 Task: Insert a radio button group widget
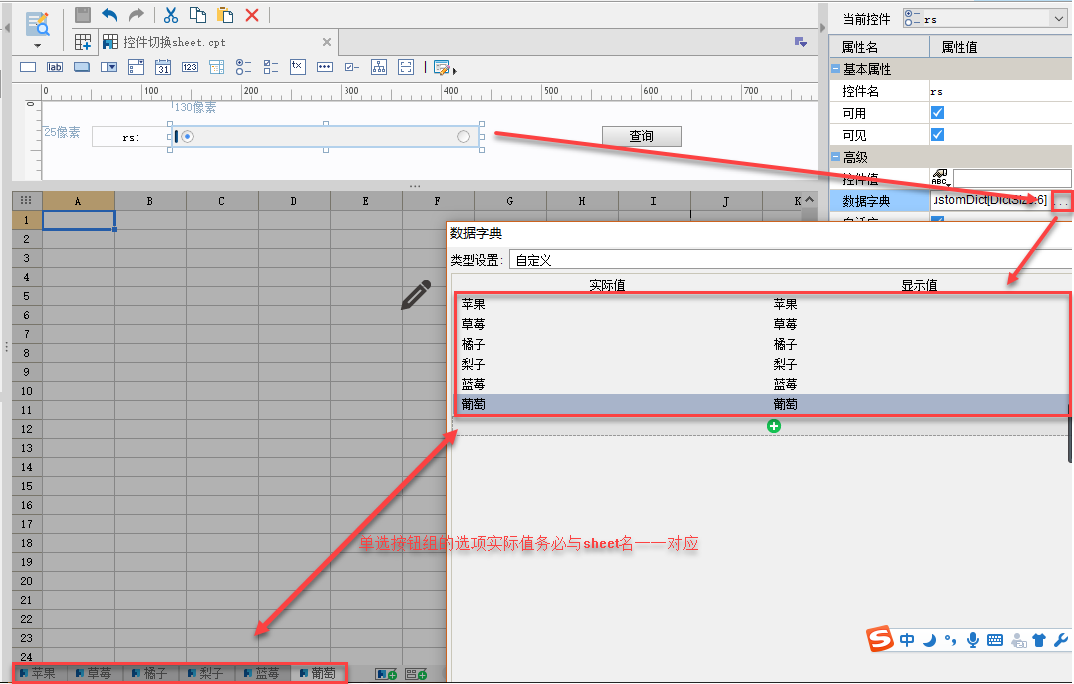coord(243,67)
